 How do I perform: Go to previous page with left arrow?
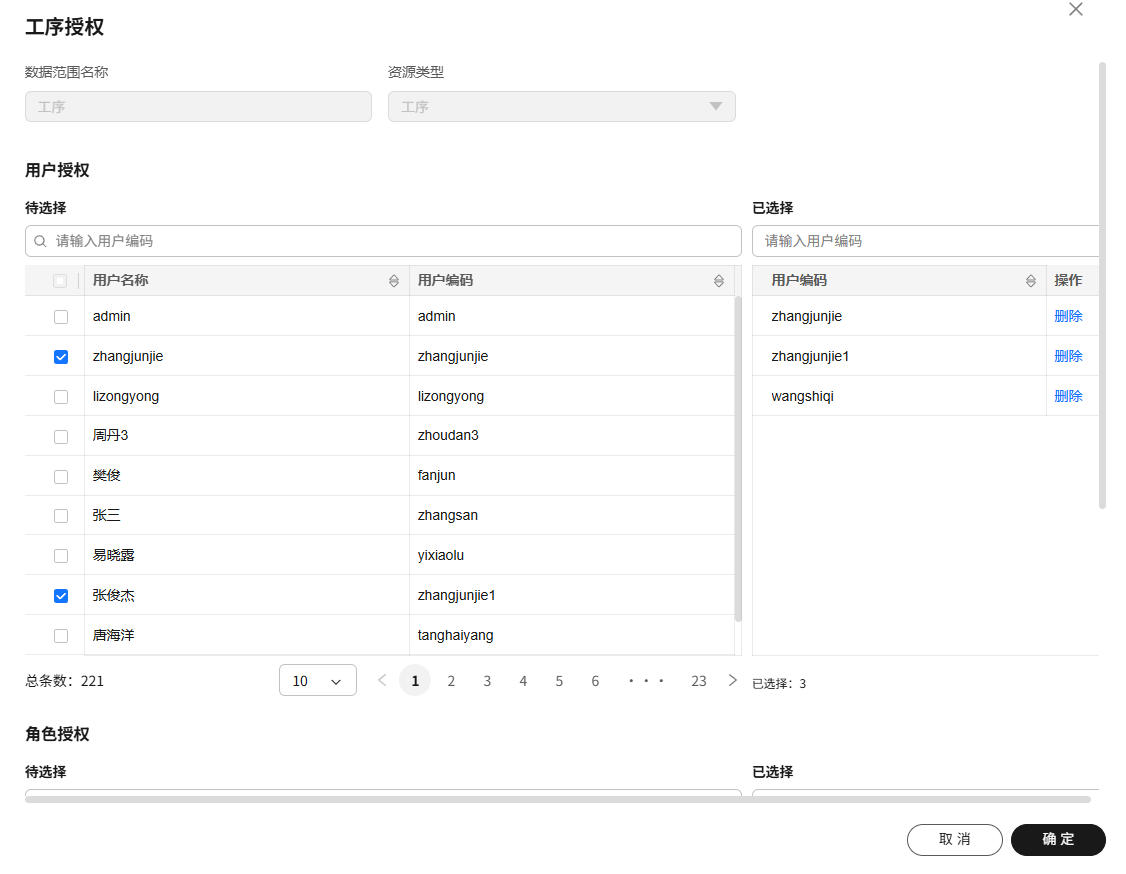coord(381,680)
